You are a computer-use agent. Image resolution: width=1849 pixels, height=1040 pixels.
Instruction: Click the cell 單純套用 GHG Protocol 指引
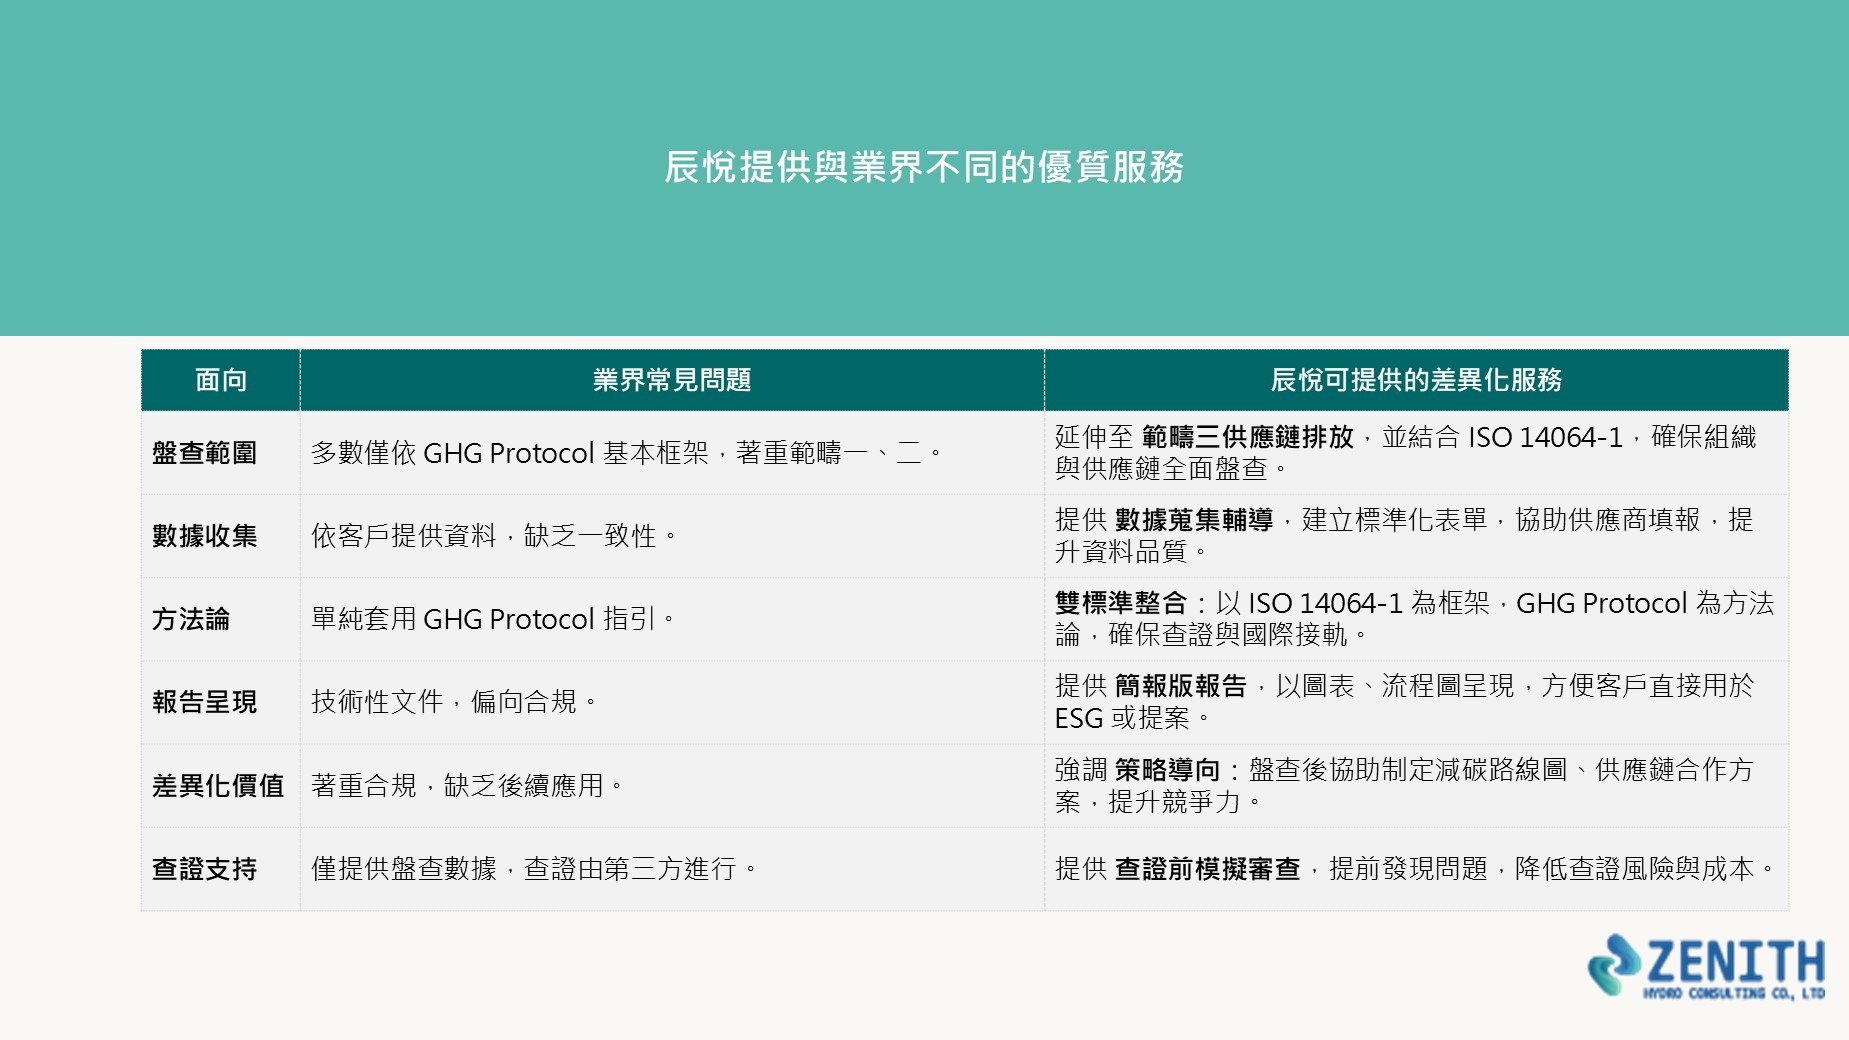tap(672, 619)
